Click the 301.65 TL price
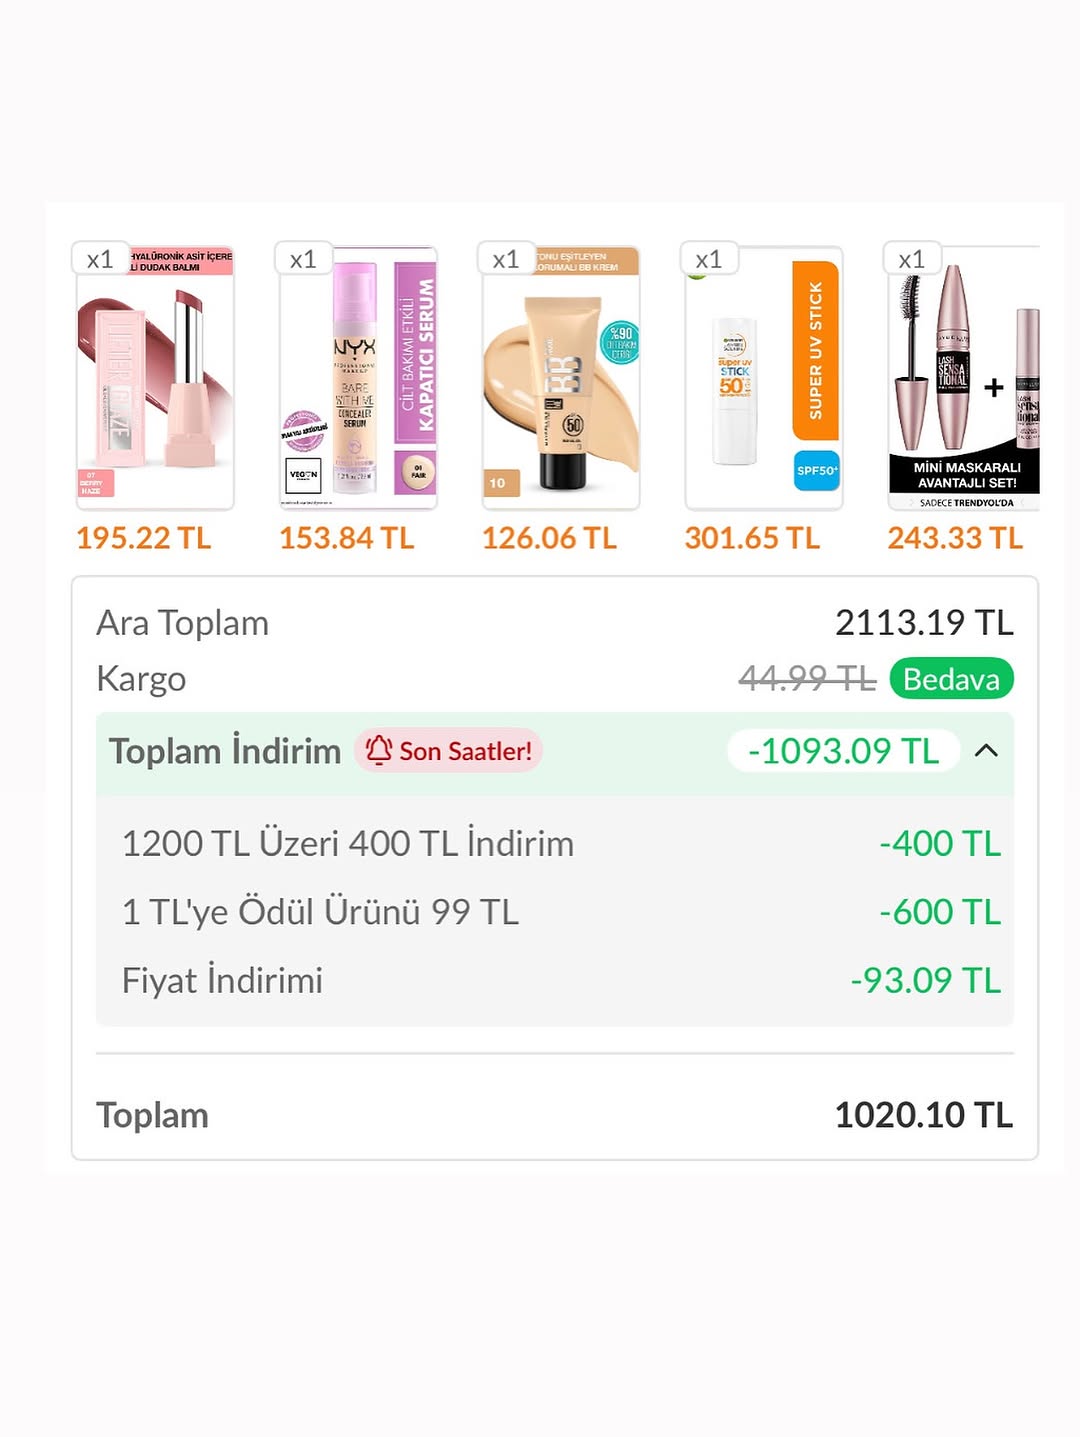1080x1437 pixels. (752, 538)
